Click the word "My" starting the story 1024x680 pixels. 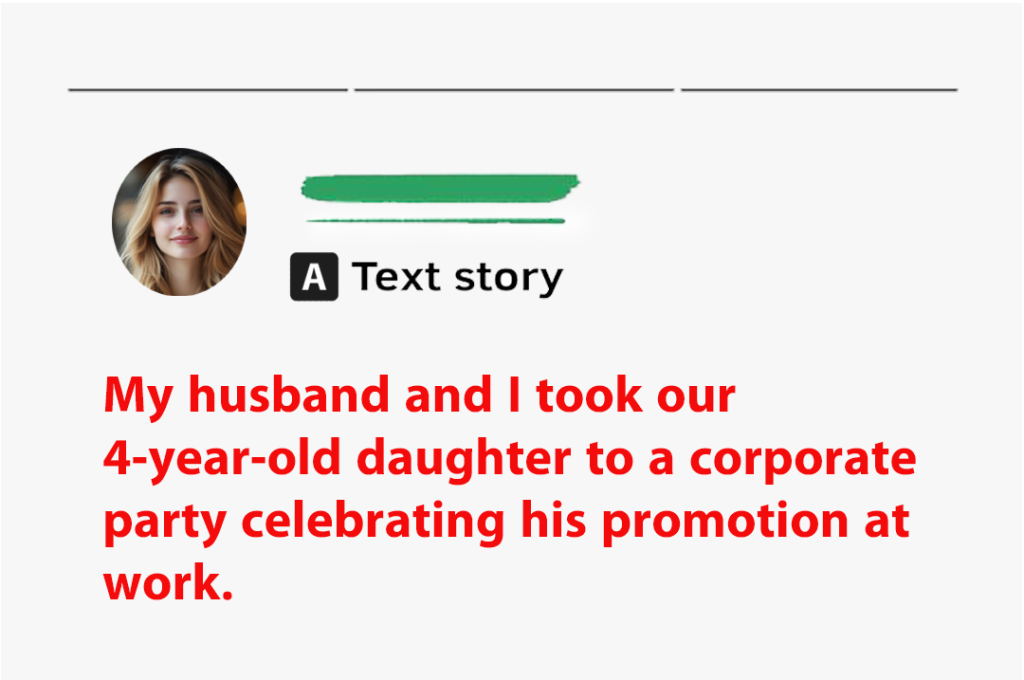138,397
